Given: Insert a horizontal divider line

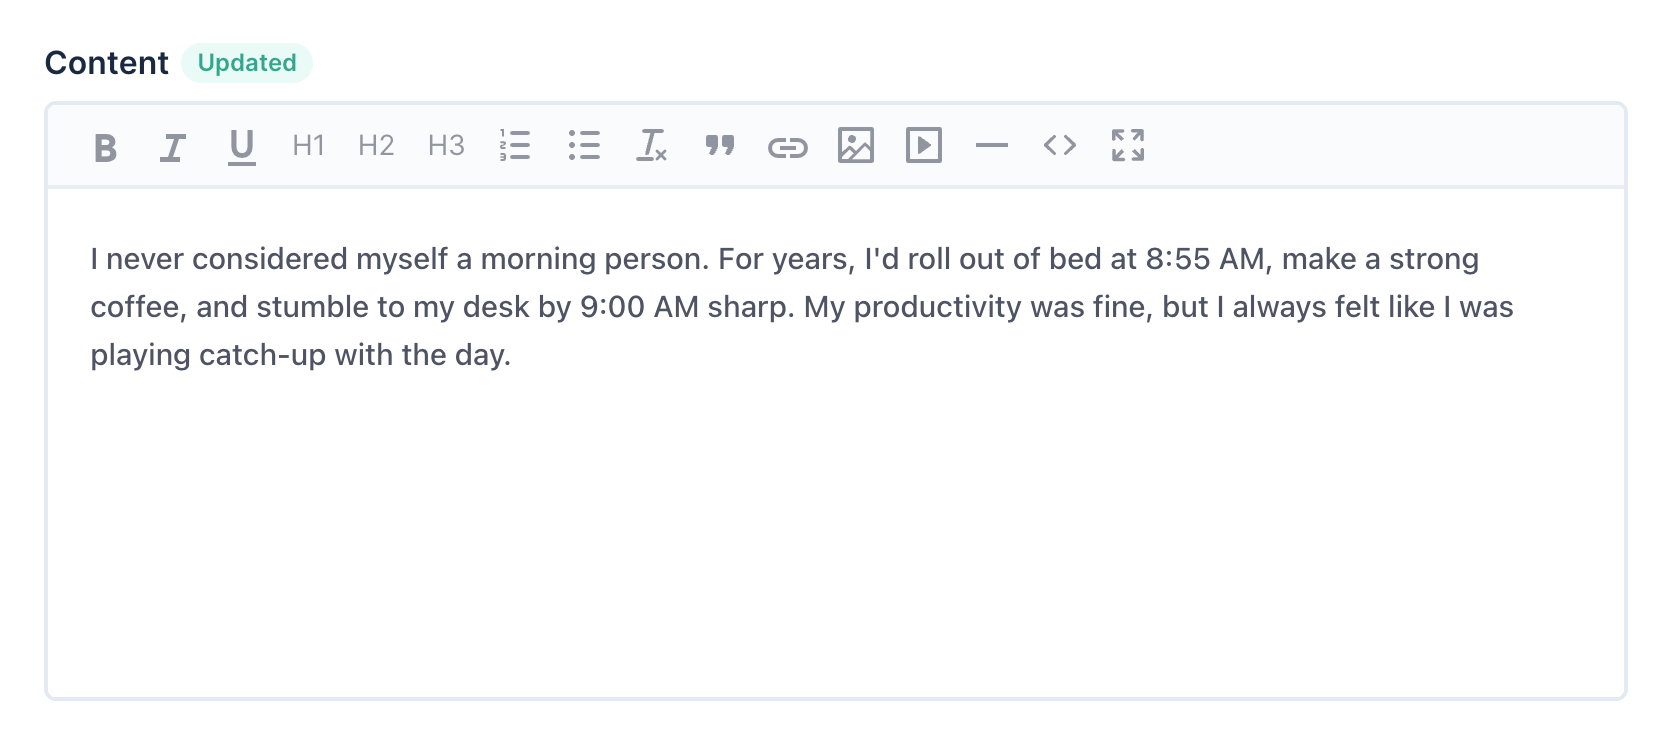Looking at the screenshot, I should (x=992, y=146).
